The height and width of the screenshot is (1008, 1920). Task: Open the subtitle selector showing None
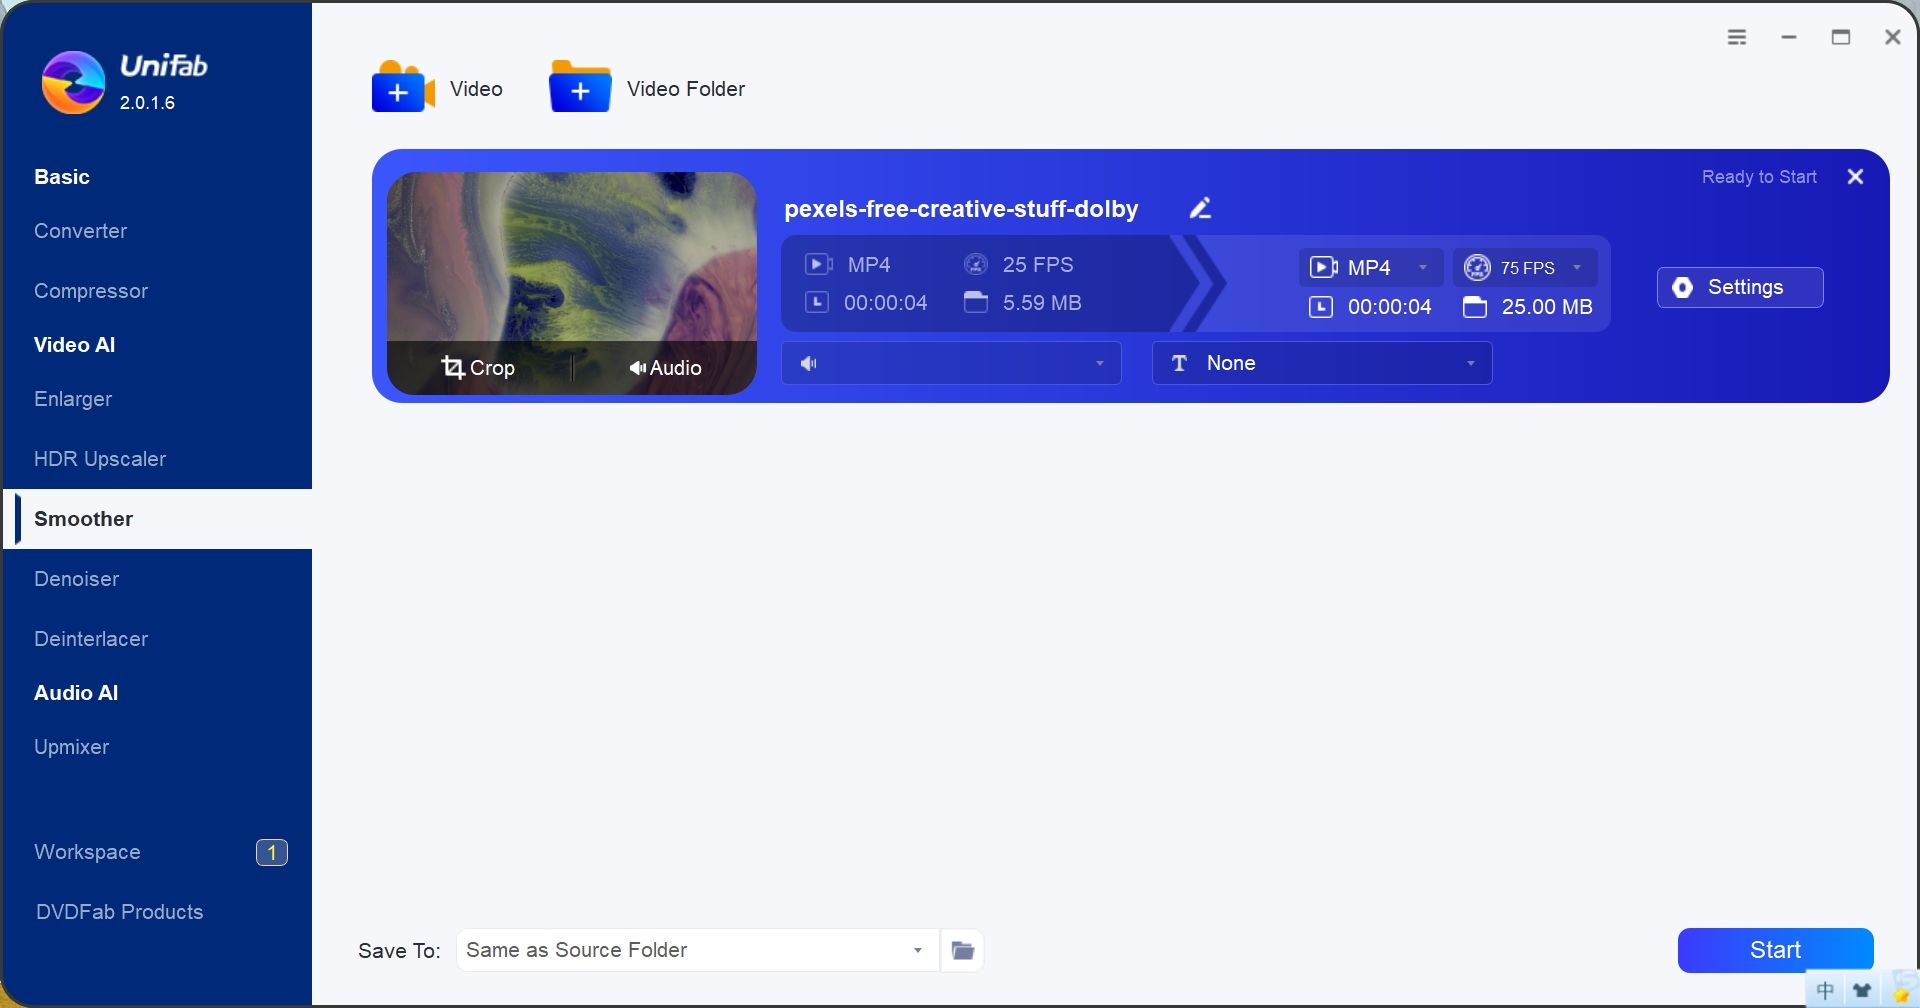(x=1320, y=363)
